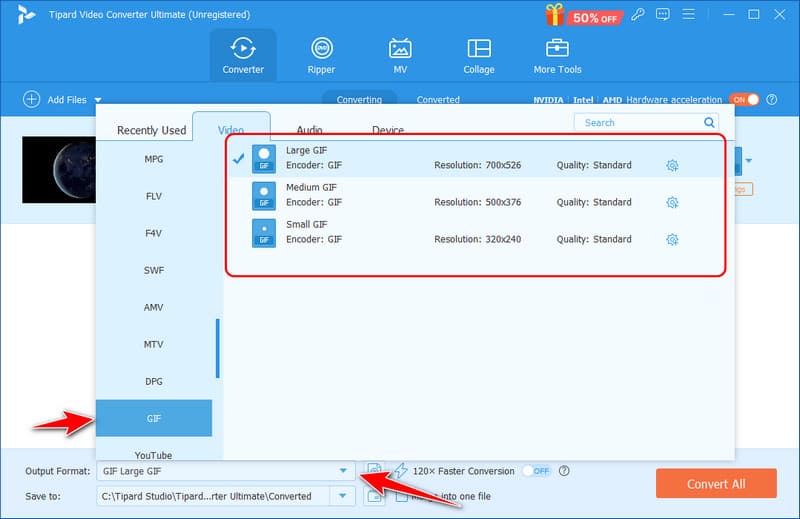This screenshot has height=519, width=800.
Task: Select DPG format in list
Action: click(154, 381)
